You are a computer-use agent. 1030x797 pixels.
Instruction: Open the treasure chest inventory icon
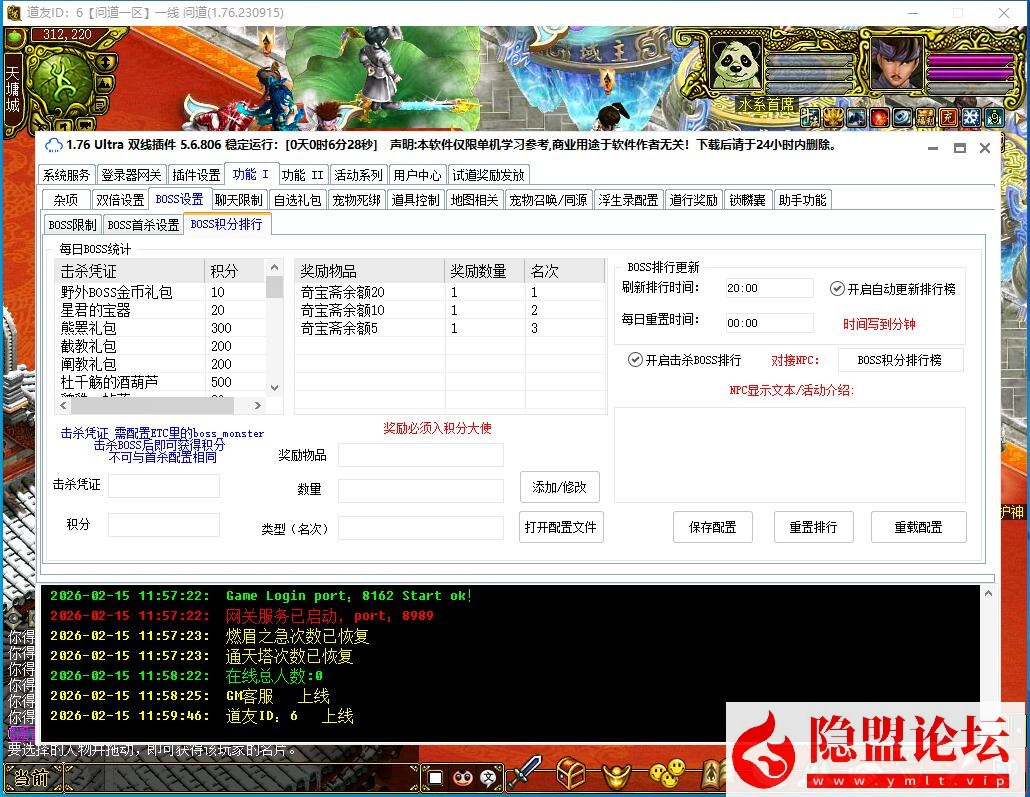coord(571,773)
